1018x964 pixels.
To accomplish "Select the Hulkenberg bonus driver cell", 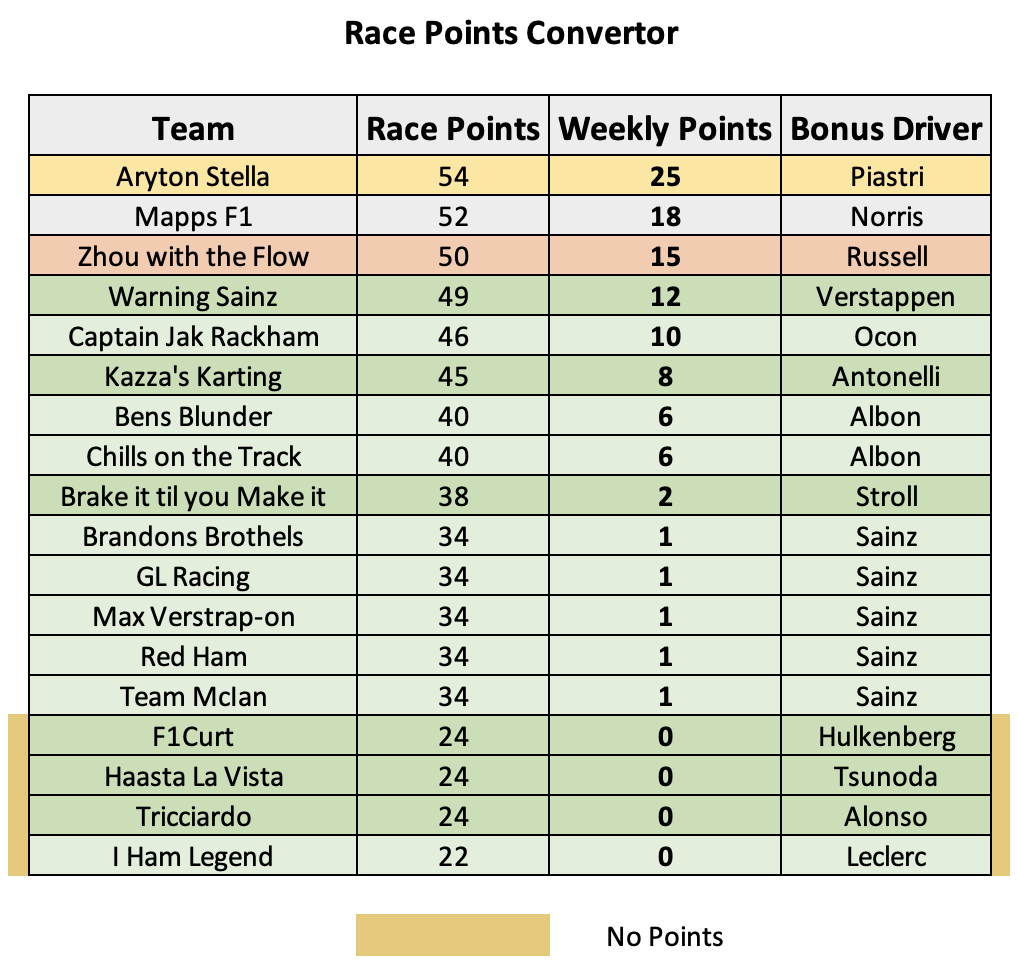I will (x=886, y=736).
